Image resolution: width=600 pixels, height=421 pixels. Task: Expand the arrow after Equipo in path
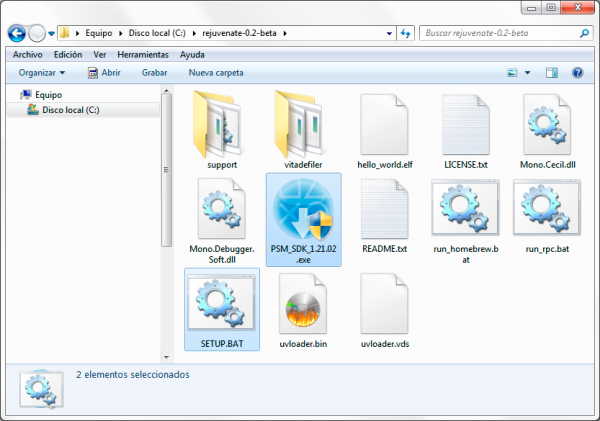coord(121,33)
